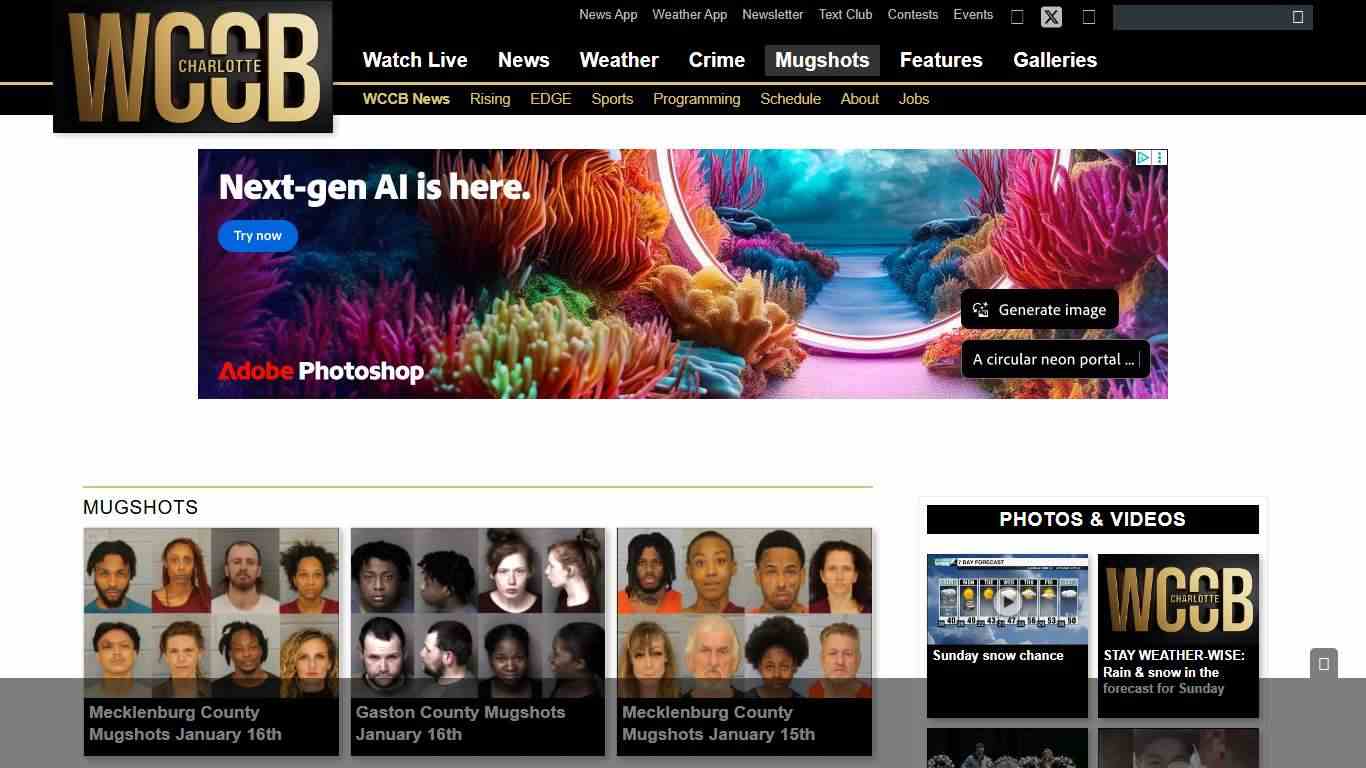Open the Sports sub-navigation link
Viewport: 1366px width, 768px height.
coord(612,99)
